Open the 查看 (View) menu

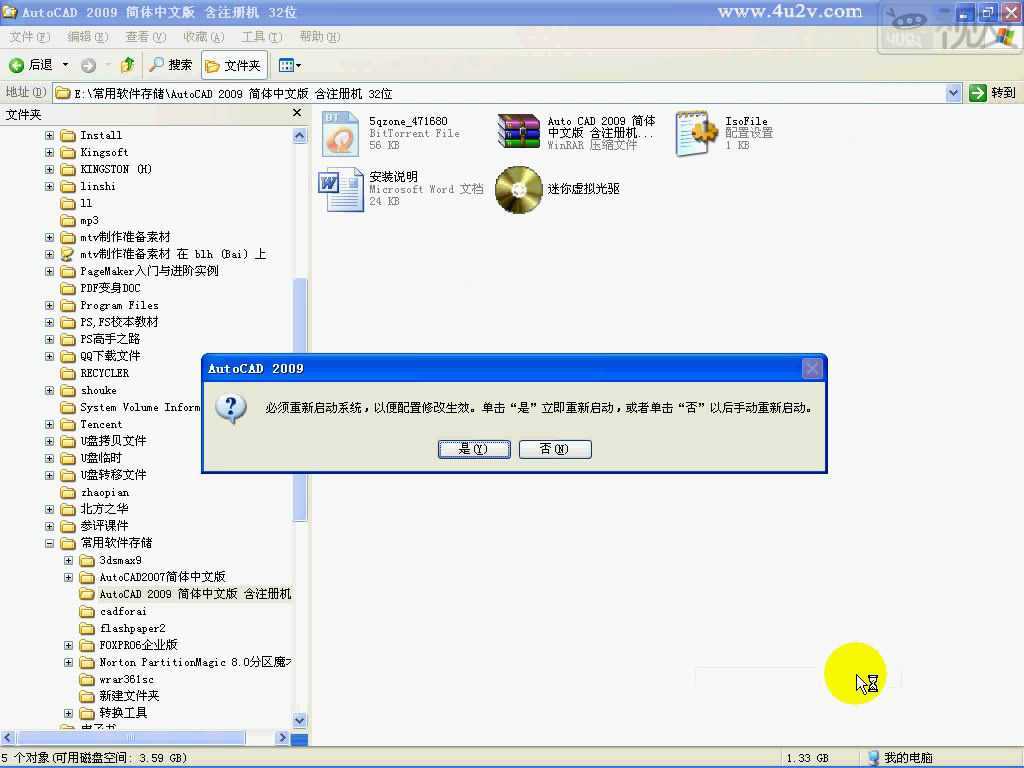pos(146,37)
